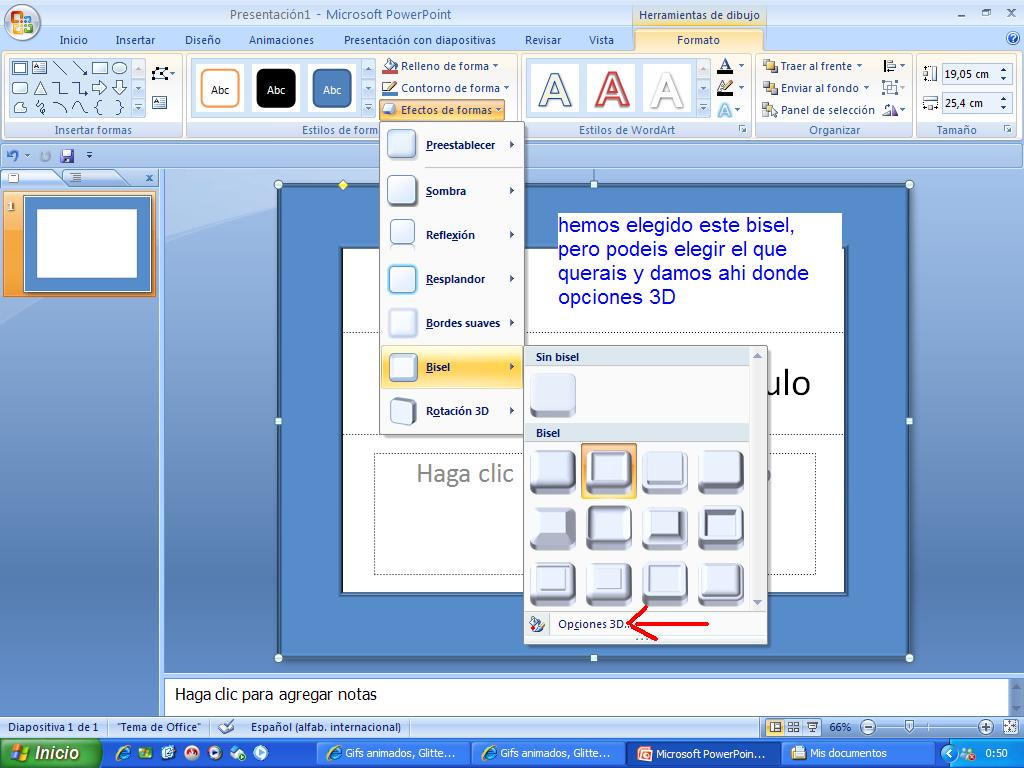
Task: Click the zoom slider handle
Action: point(909,727)
